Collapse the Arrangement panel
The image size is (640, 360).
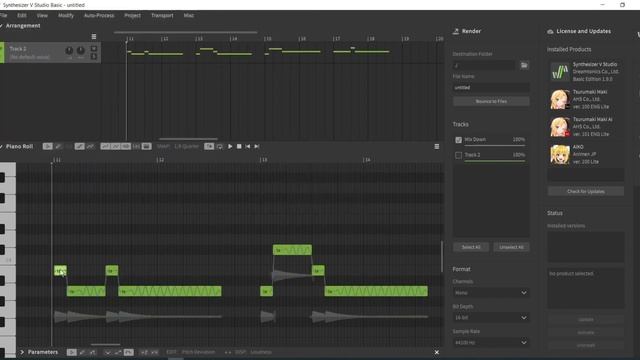pos(2,26)
